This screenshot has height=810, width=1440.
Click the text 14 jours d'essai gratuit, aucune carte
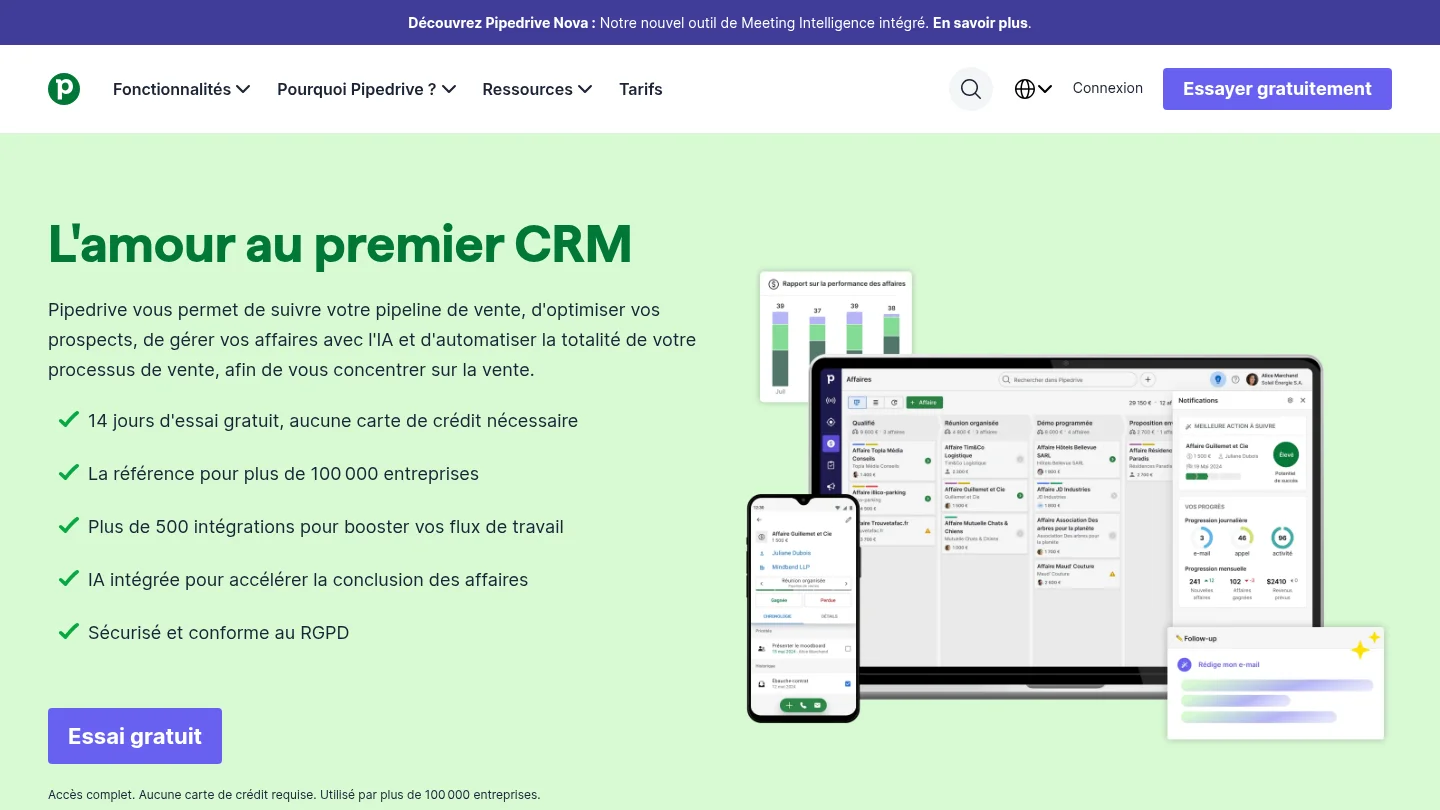(x=333, y=421)
